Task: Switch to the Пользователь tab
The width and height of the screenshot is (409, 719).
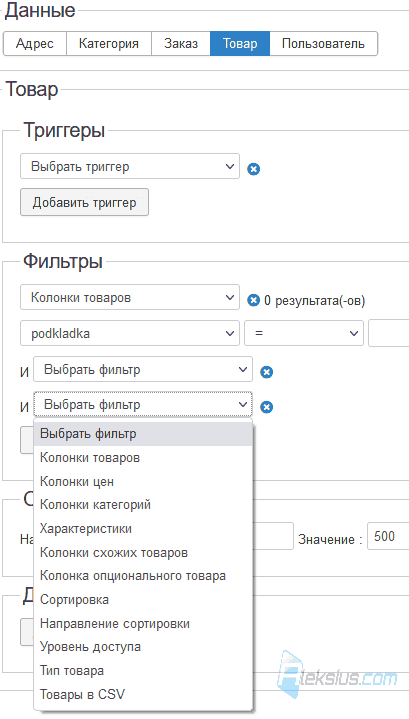Action: (323, 44)
